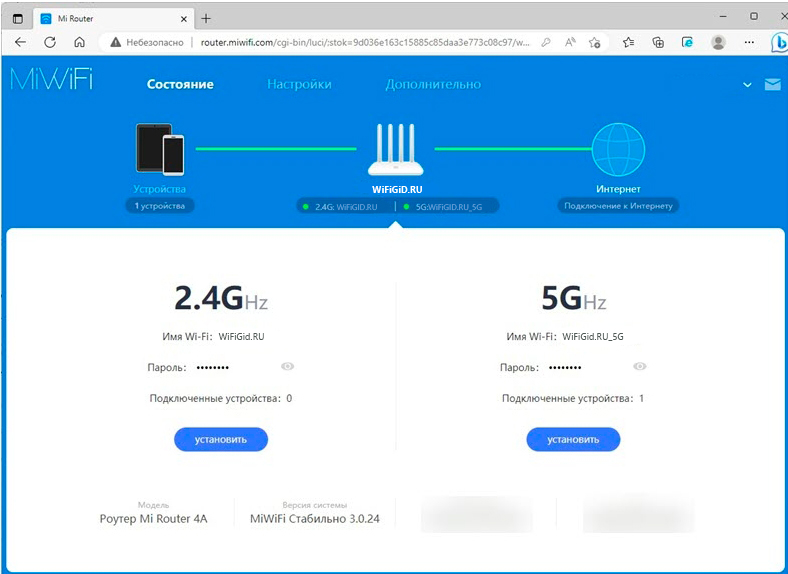The image size is (788, 574).
Task: Open a new browser tab
Action: pos(206,19)
